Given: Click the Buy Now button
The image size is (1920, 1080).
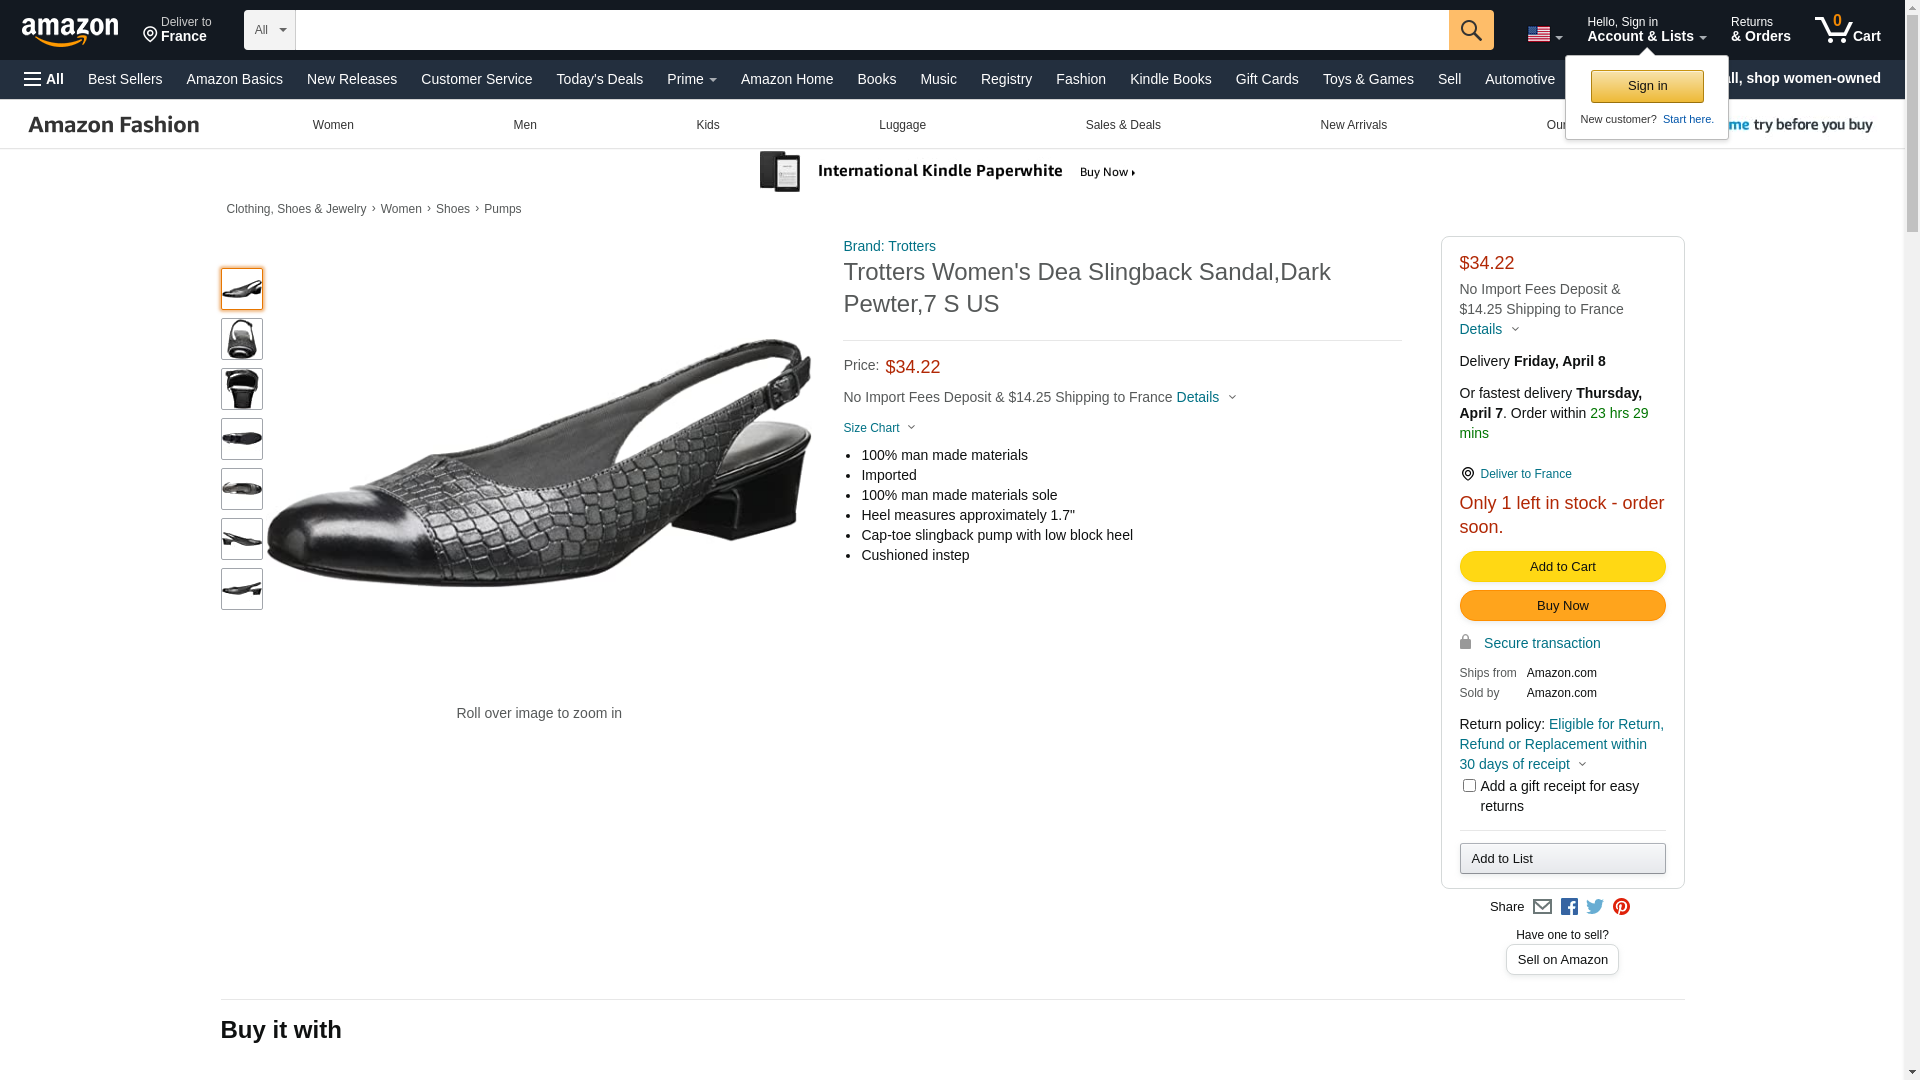Looking at the screenshot, I should [x=1562, y=606].
